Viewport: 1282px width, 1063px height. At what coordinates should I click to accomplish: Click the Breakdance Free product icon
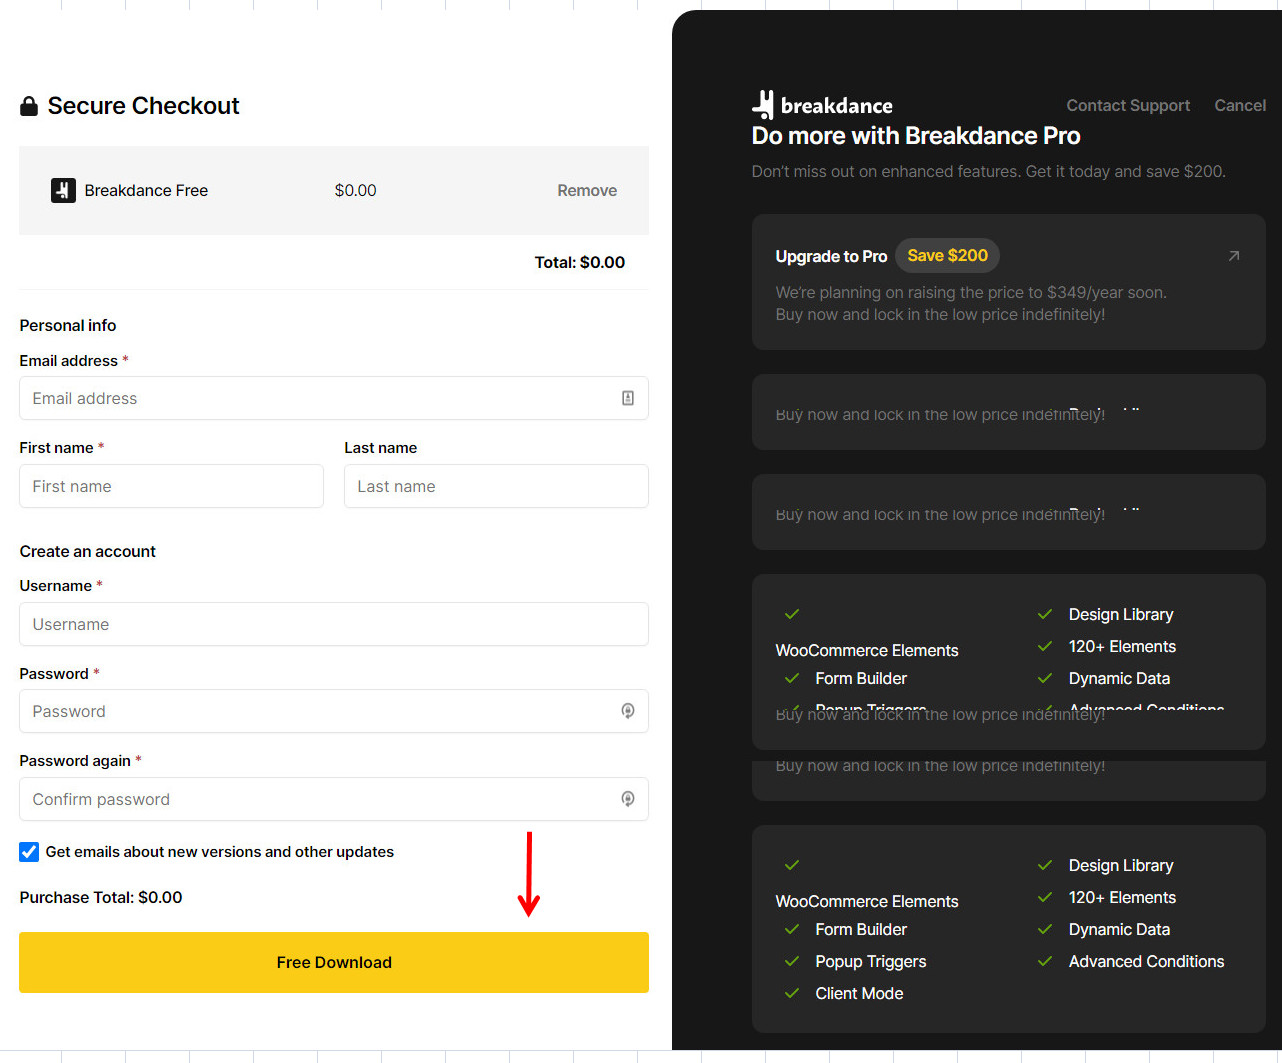tap(63, 190)
